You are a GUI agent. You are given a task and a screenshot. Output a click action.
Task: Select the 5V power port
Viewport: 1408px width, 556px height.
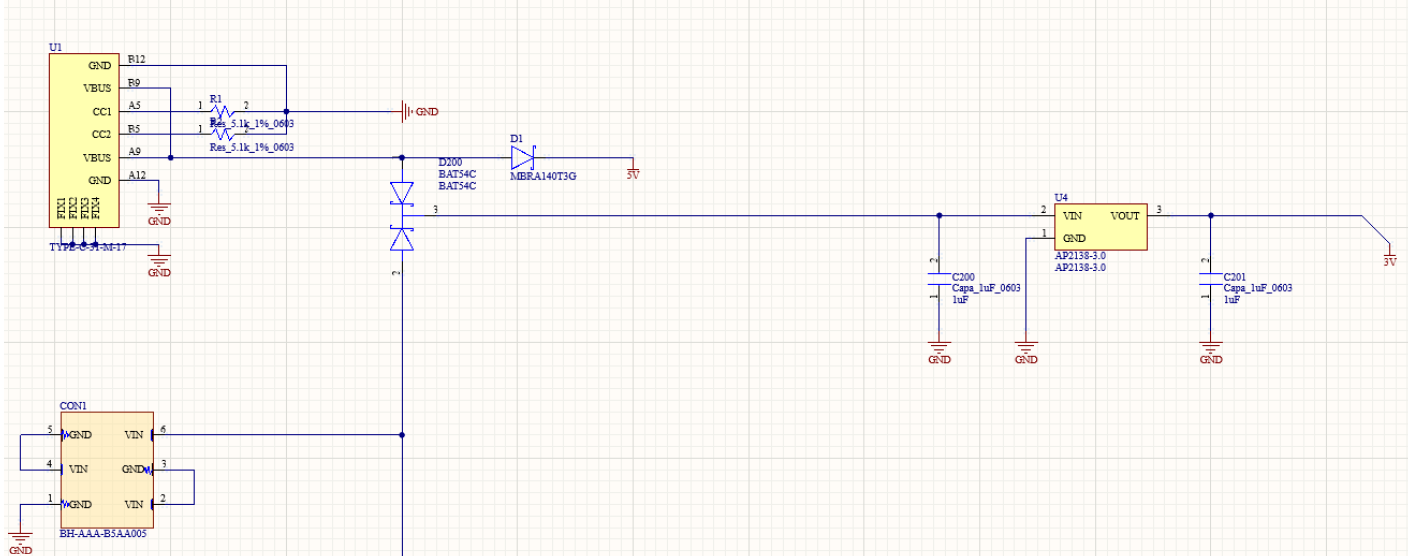(x=632, y=169)
